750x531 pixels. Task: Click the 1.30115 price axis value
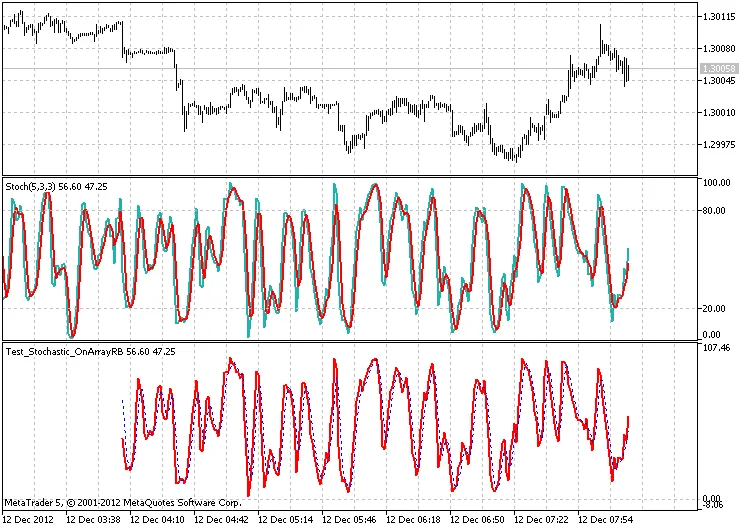(x=720, y=16)
